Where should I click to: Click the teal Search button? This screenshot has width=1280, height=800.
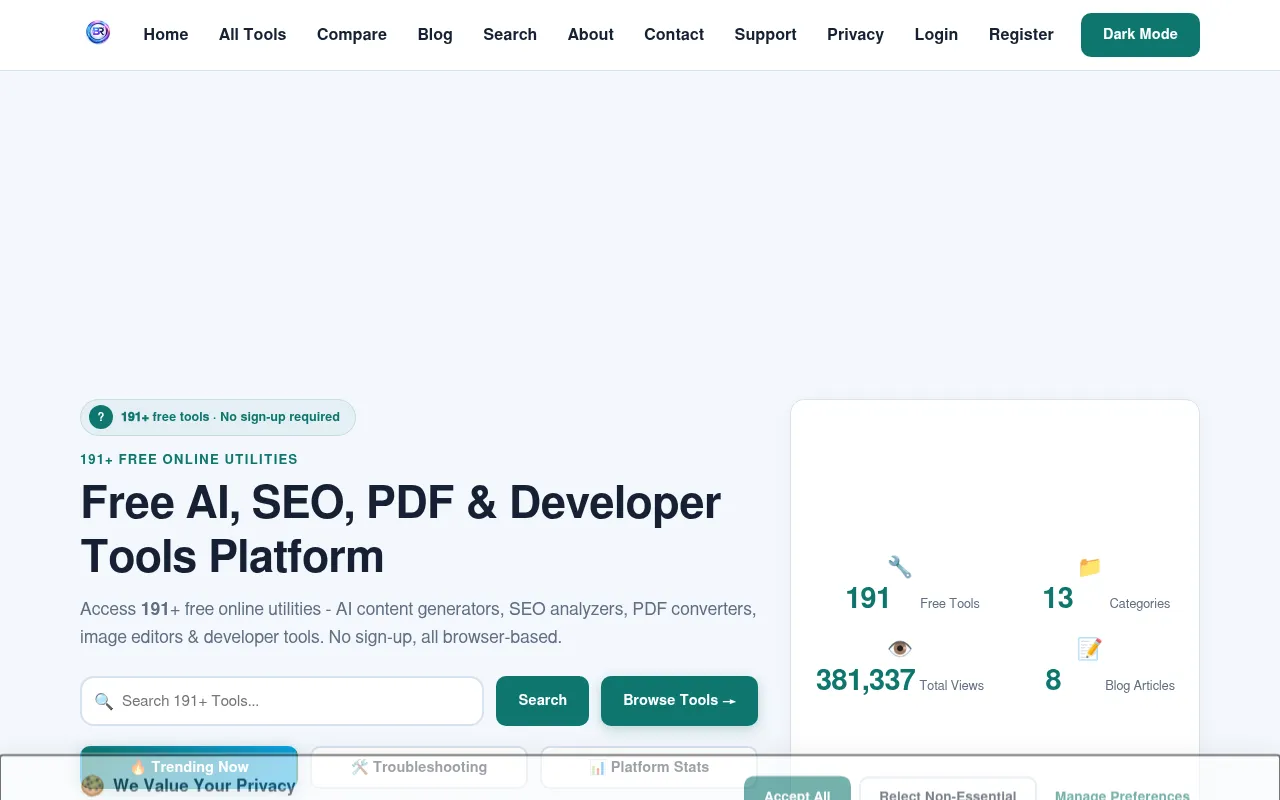543,701
